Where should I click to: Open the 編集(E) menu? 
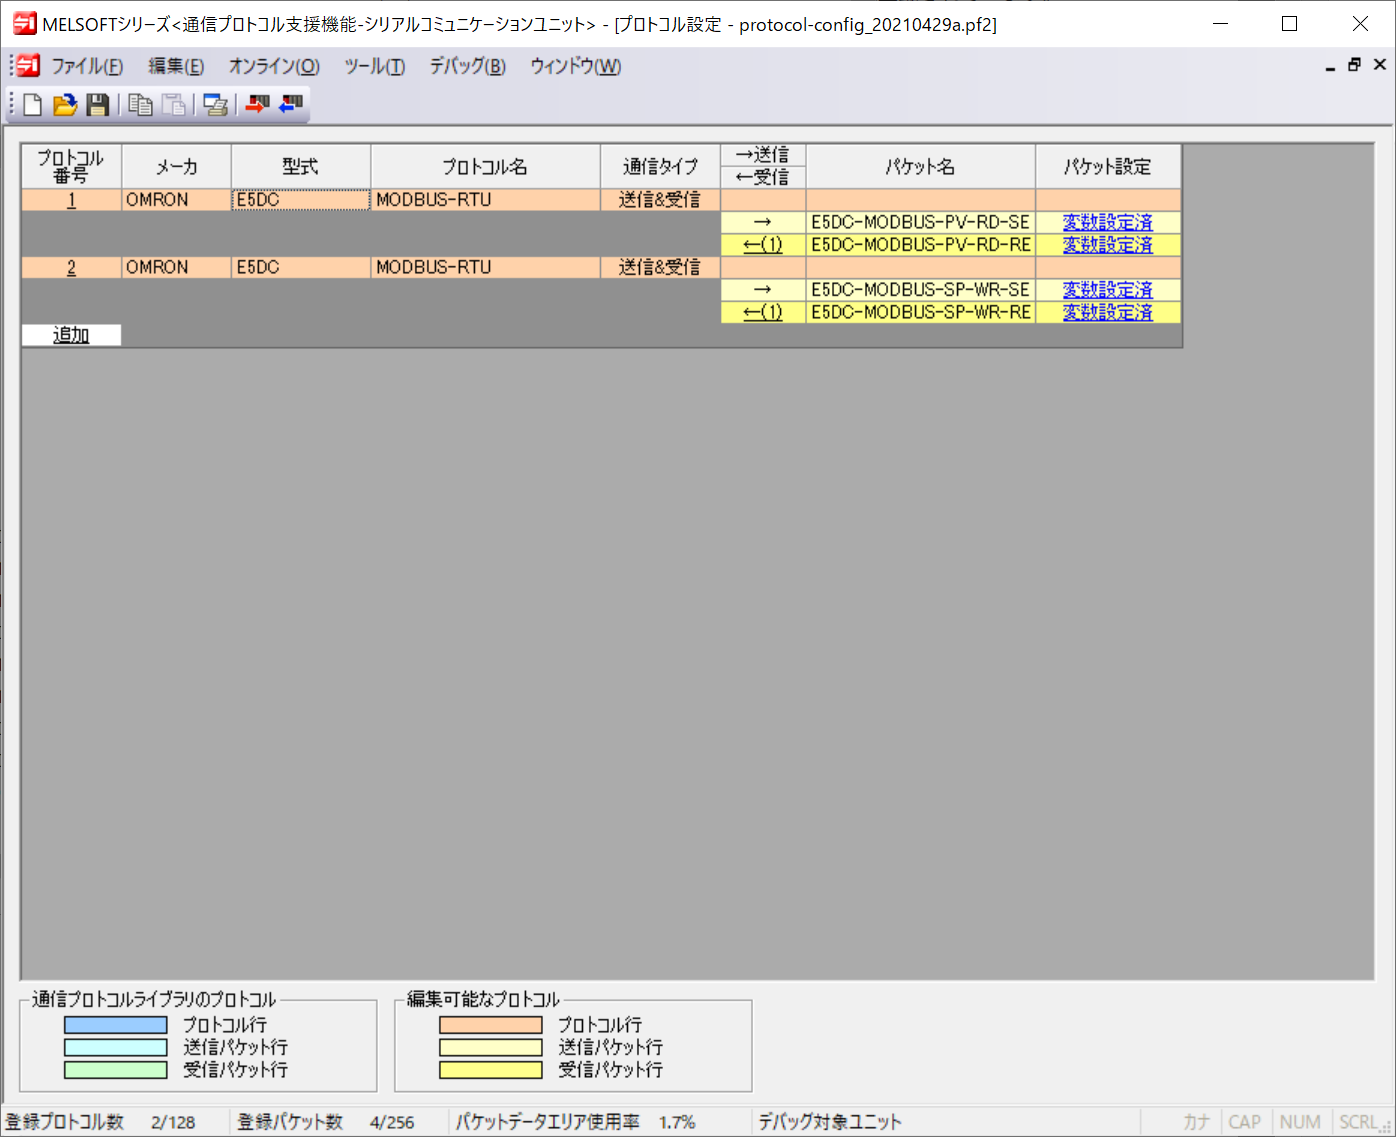pyautogui.click(x=176, y=67)
